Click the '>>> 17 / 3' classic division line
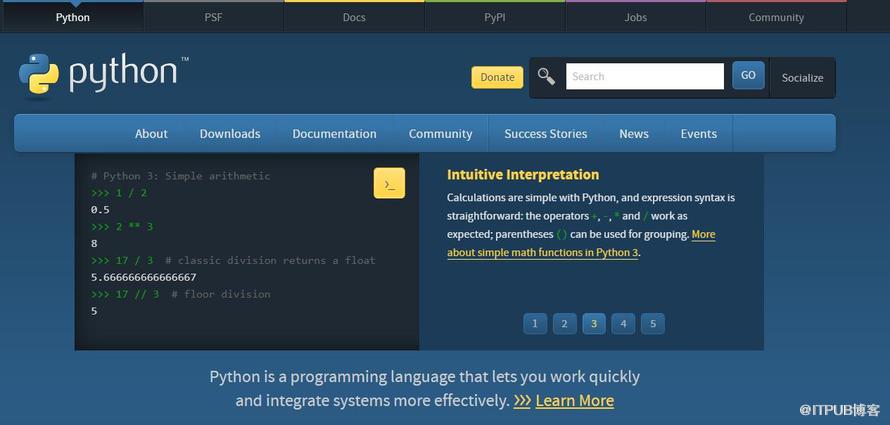Screen dimensions: 890x425 click(233, 260)
